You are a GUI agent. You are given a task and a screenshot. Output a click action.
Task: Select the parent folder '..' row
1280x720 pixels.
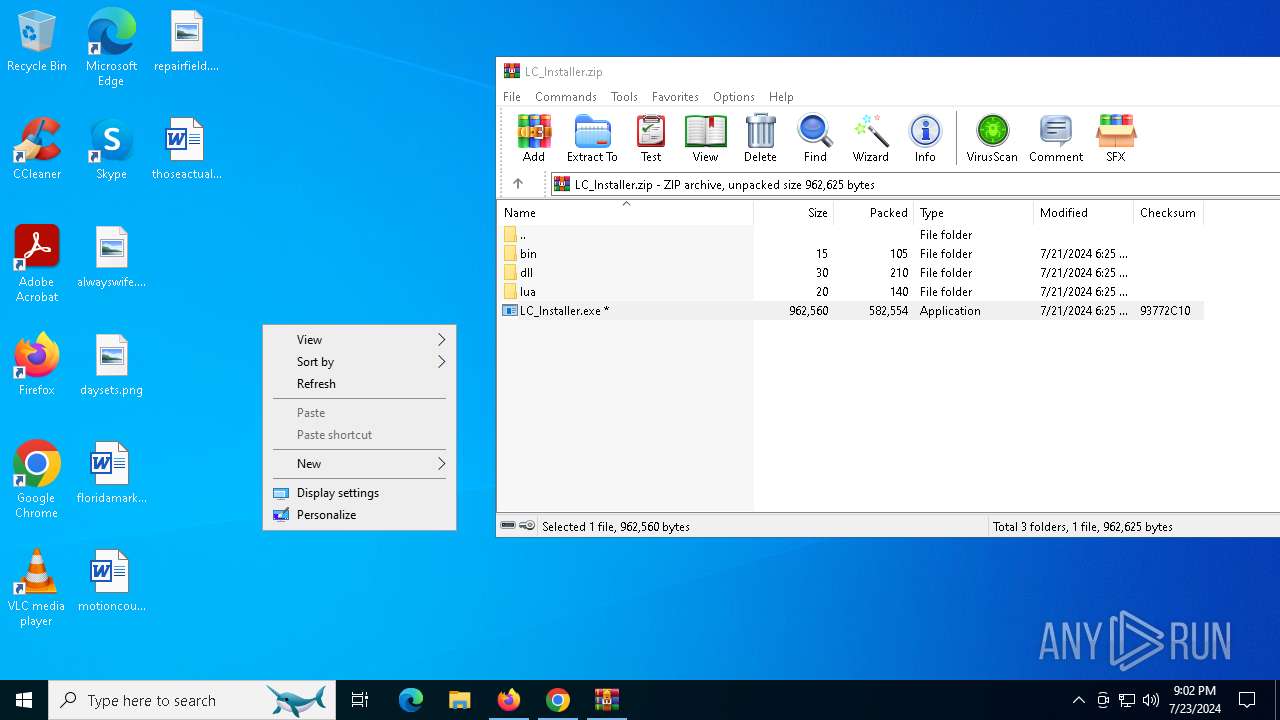pyautogui.click(x=850, y=235)
